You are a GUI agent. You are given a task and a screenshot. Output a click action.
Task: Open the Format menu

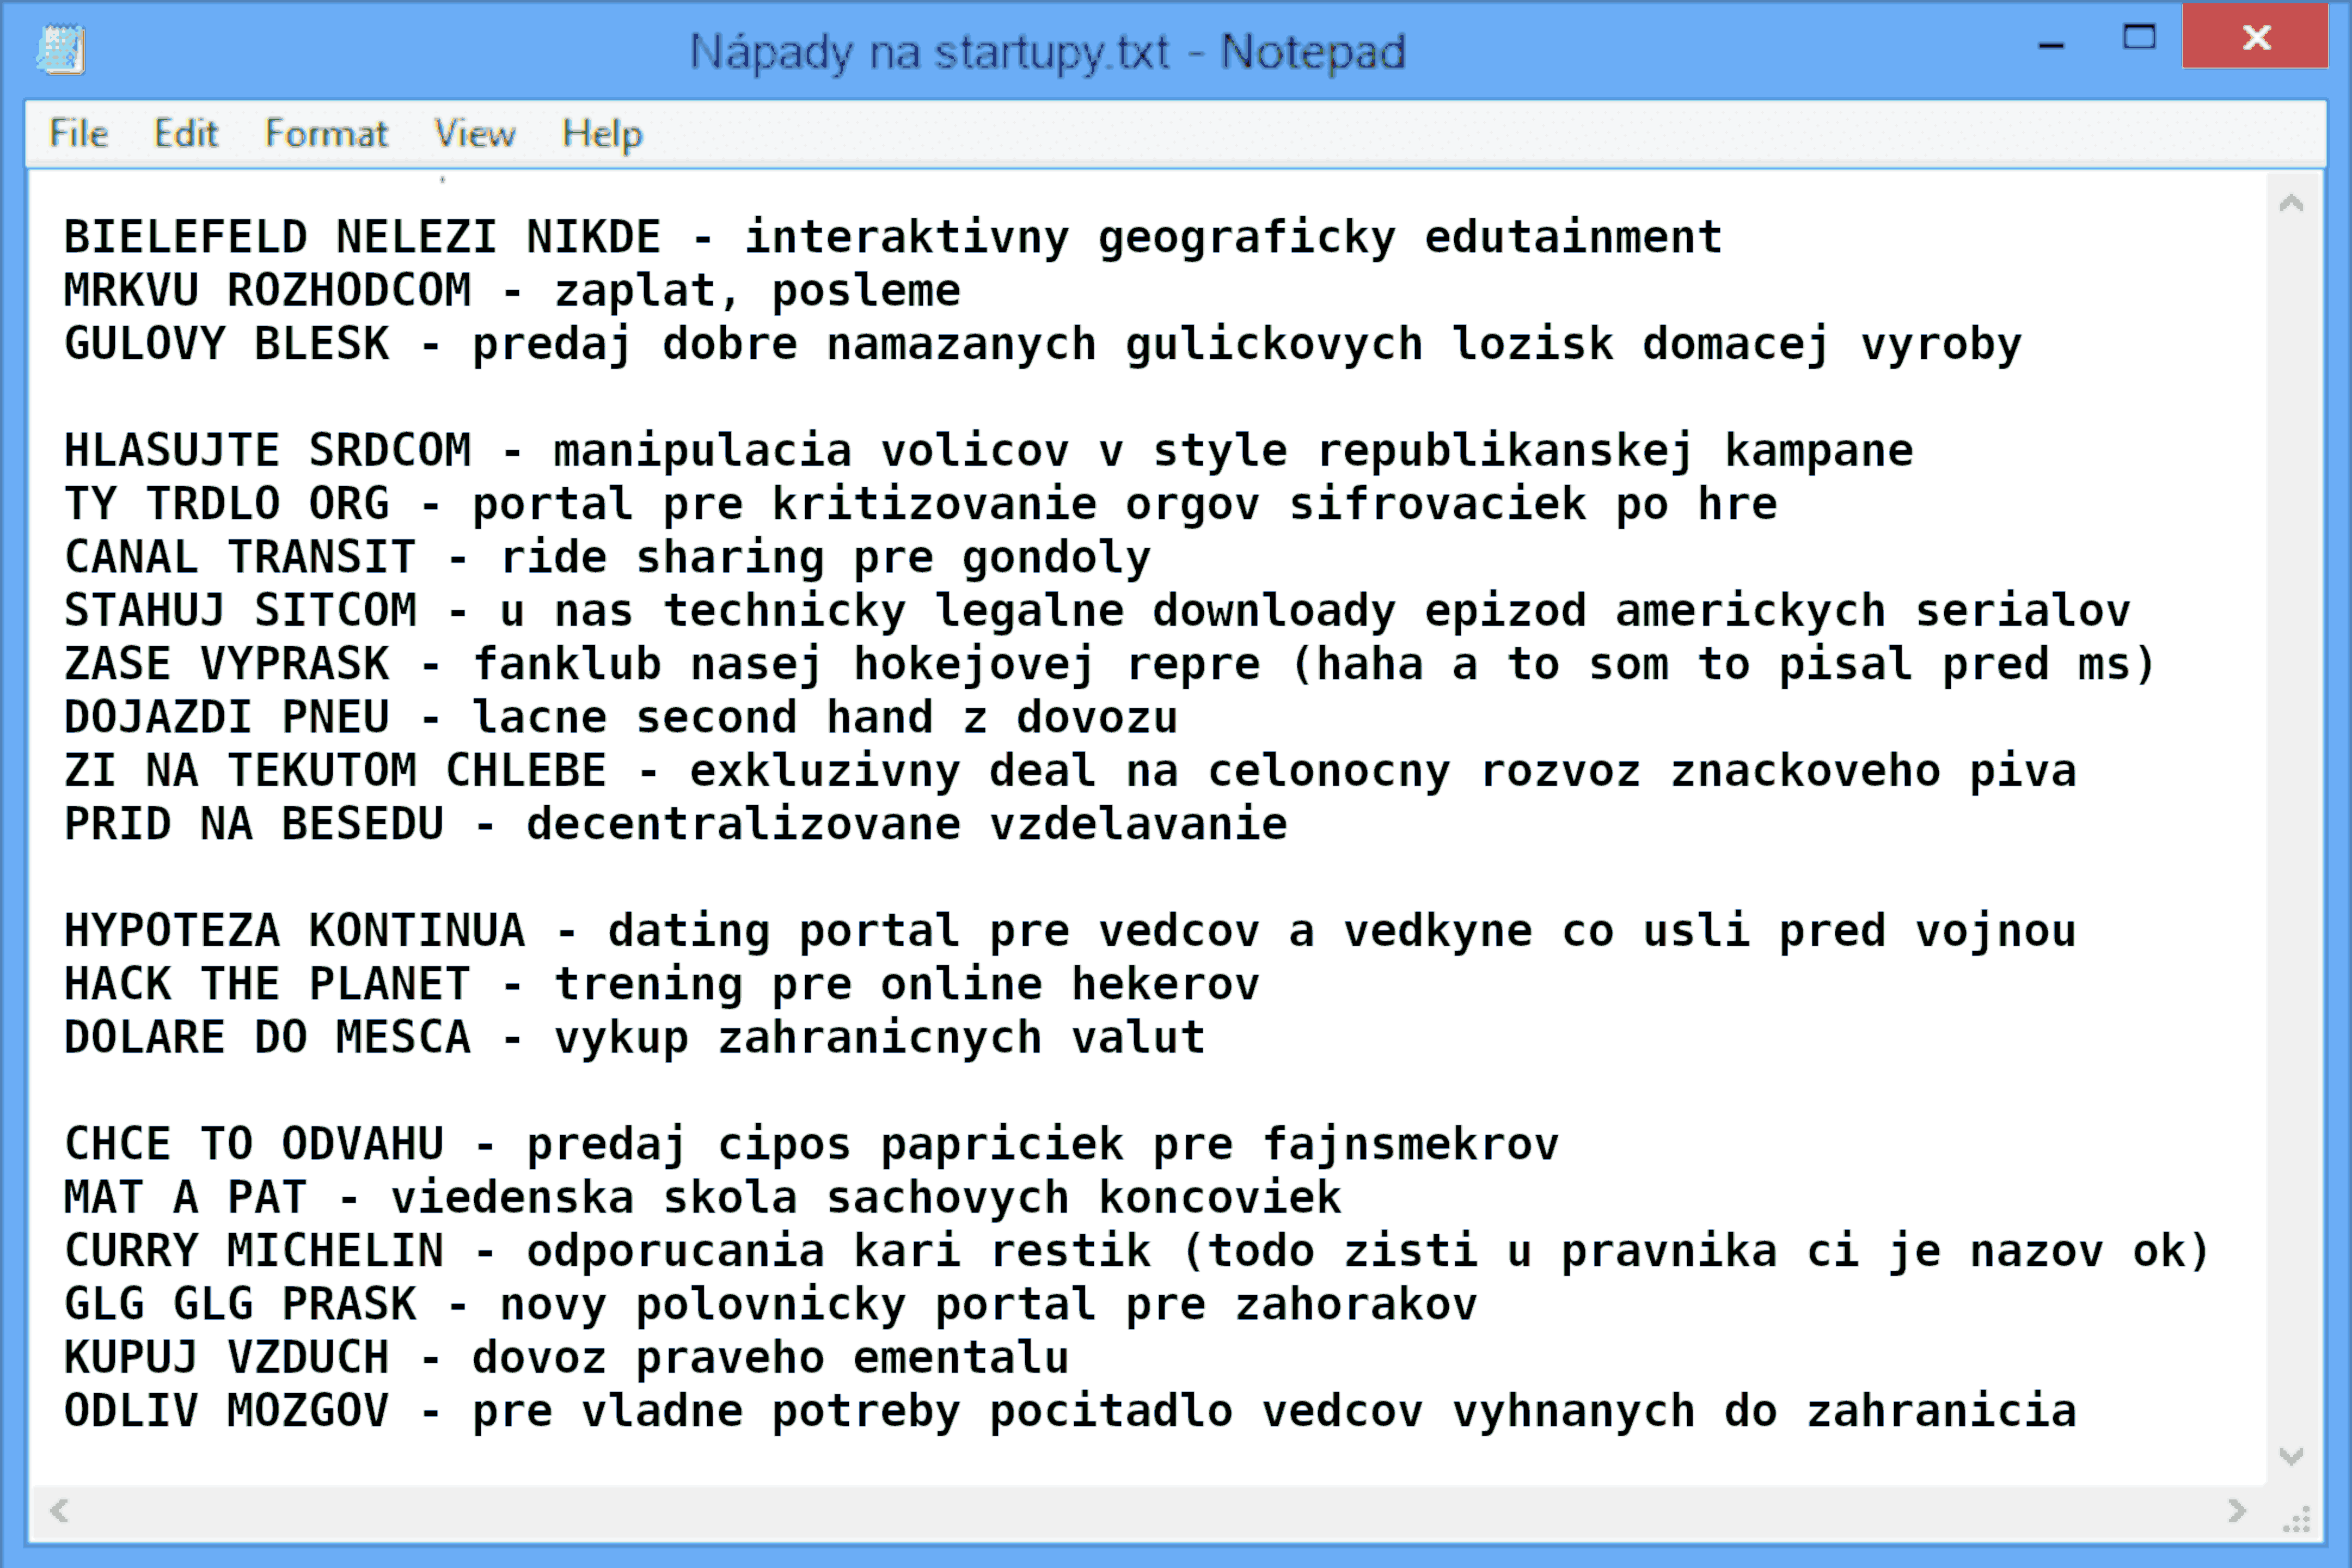[x=326, y=133]
